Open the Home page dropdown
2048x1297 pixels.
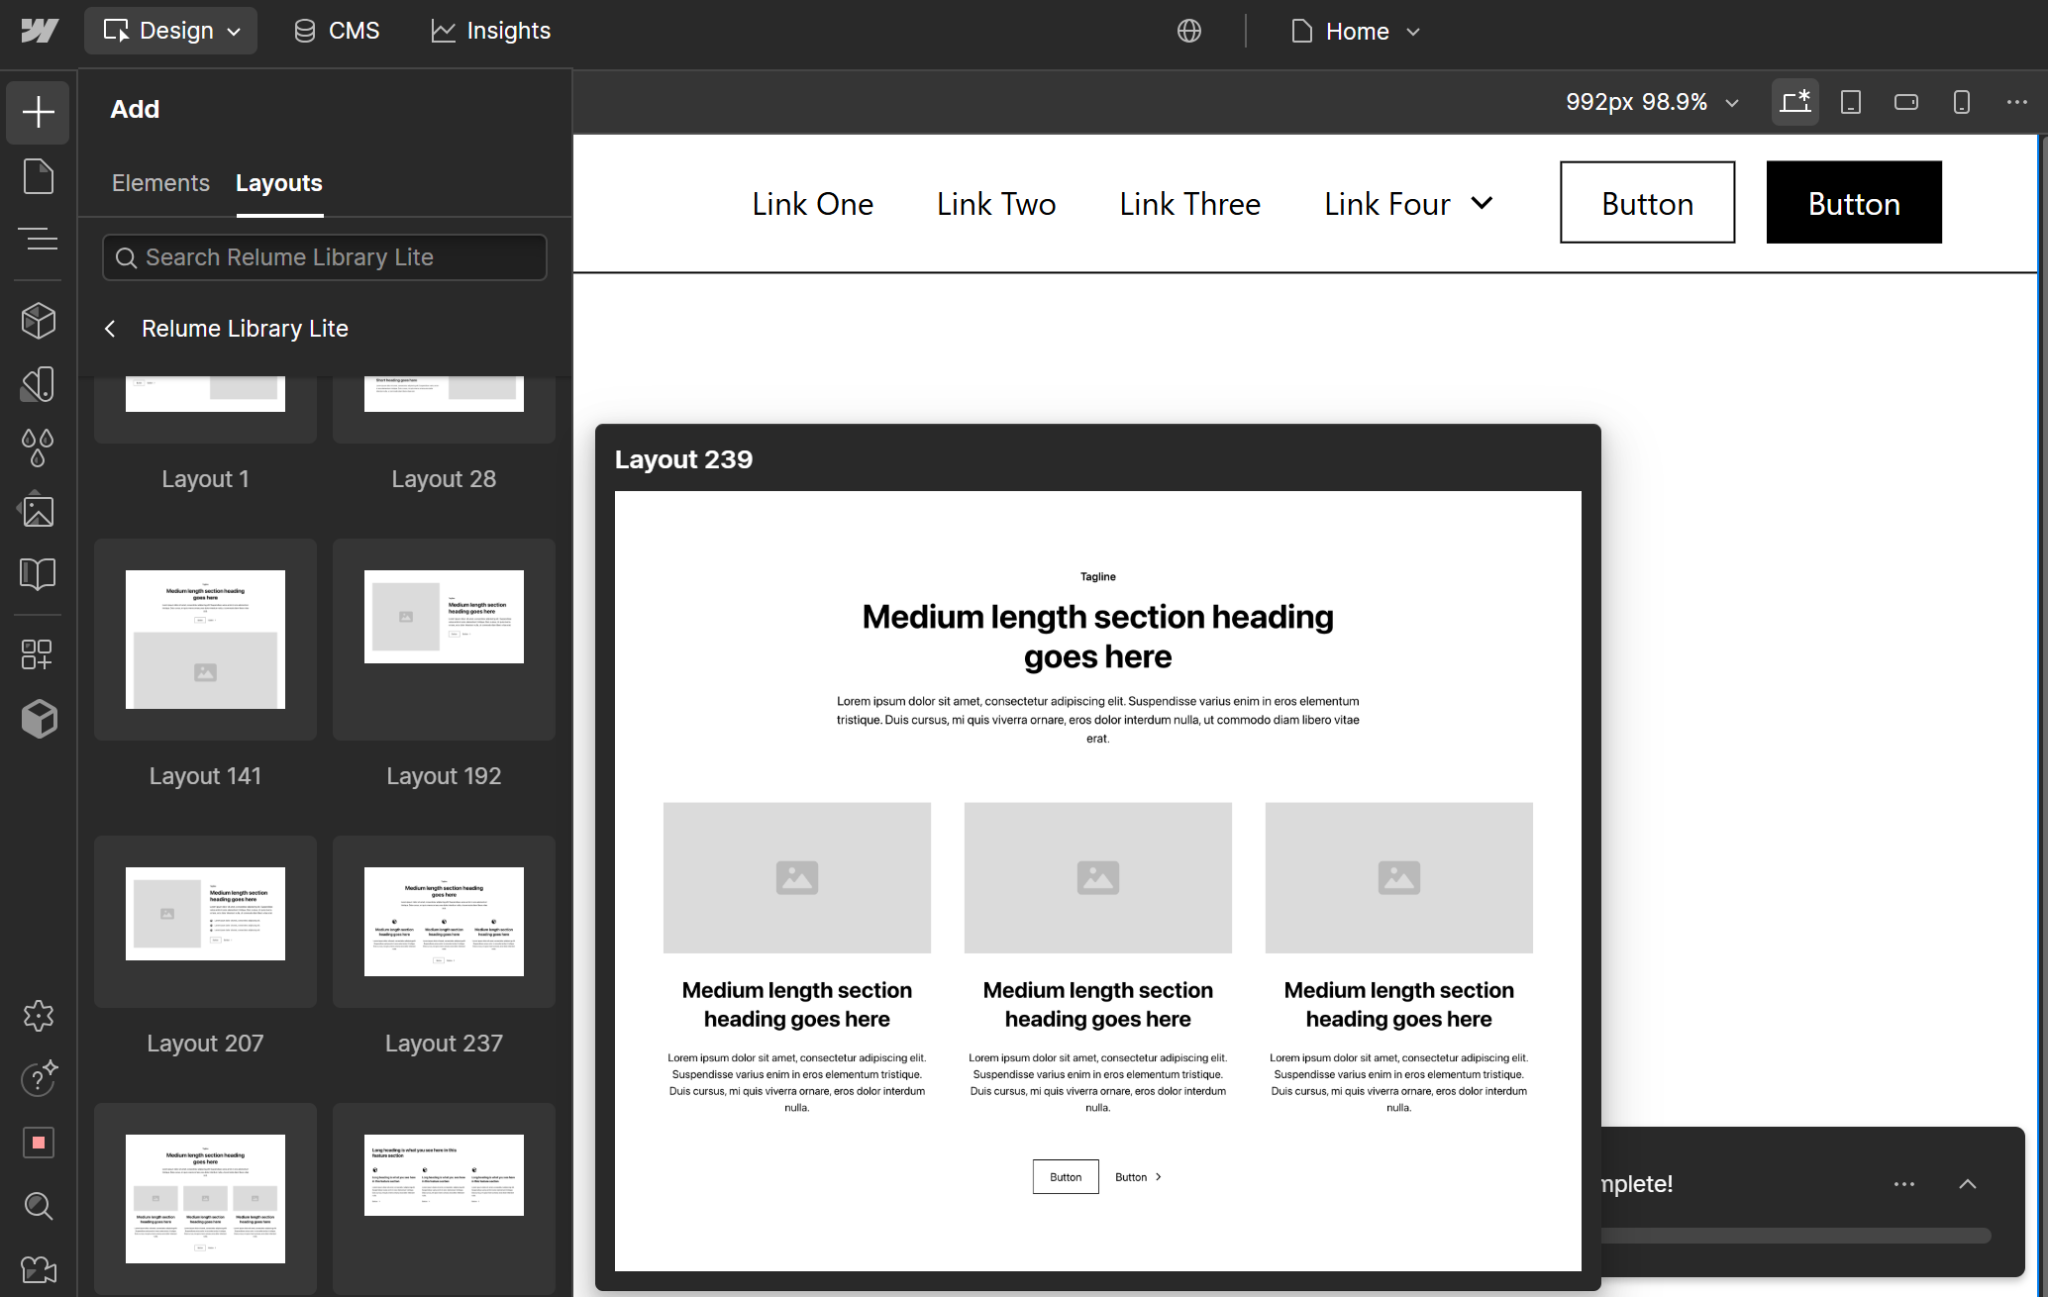1355,31
